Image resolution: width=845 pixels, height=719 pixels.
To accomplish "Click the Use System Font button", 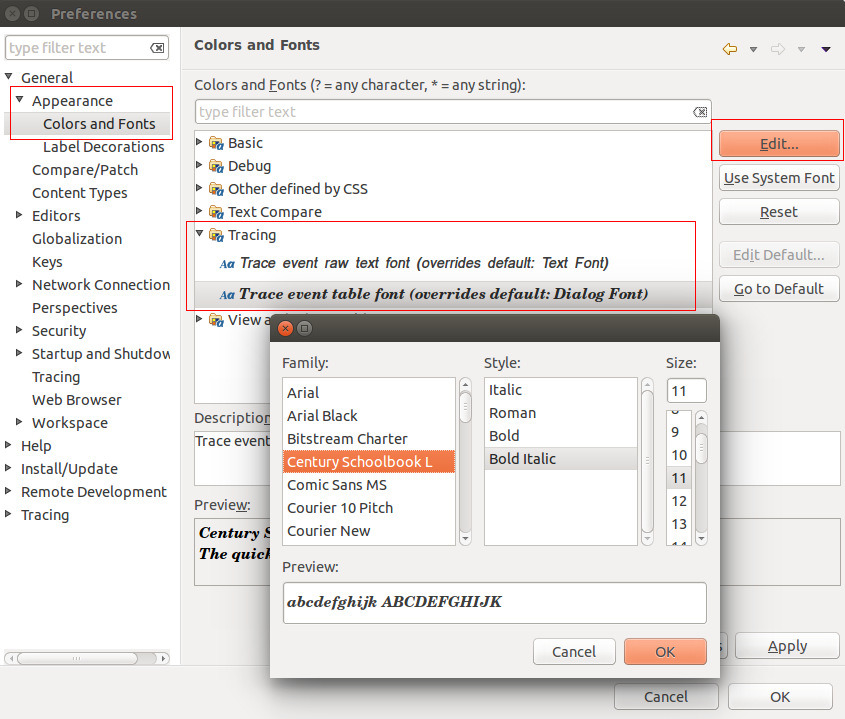I will [778, 178].
